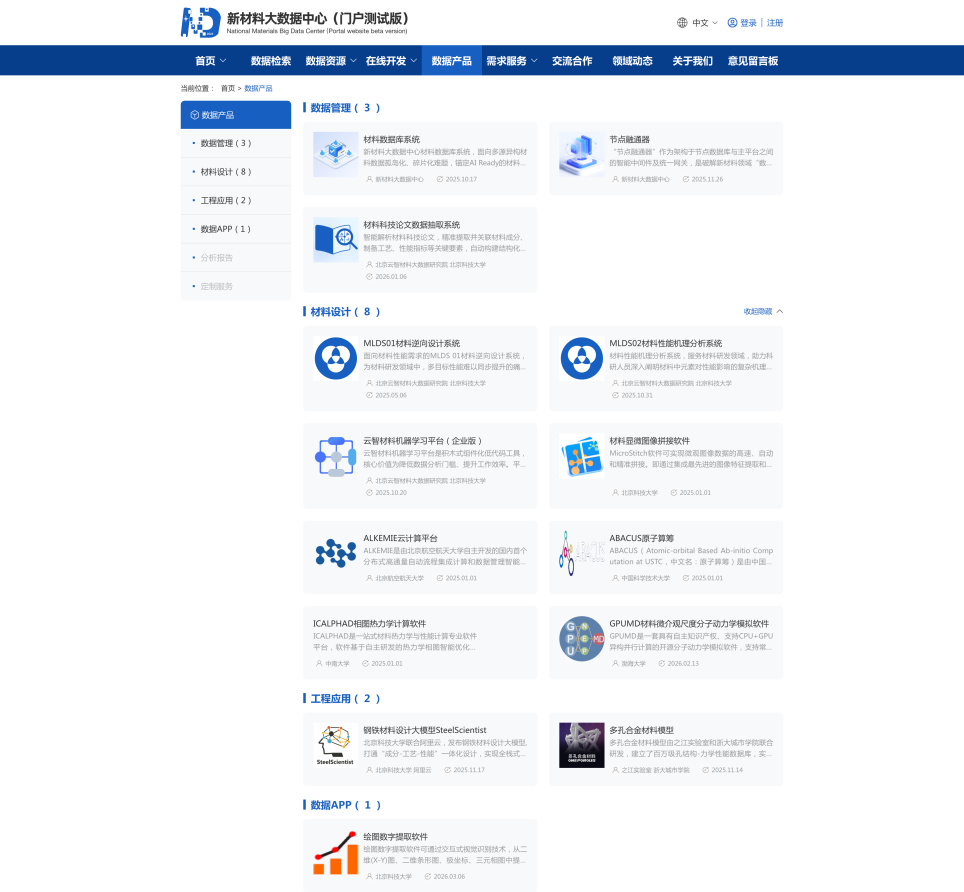The height and width of the screenshot is (892, 964).
Task: Open the 中文 language dropdown
Action: (698, 23)
